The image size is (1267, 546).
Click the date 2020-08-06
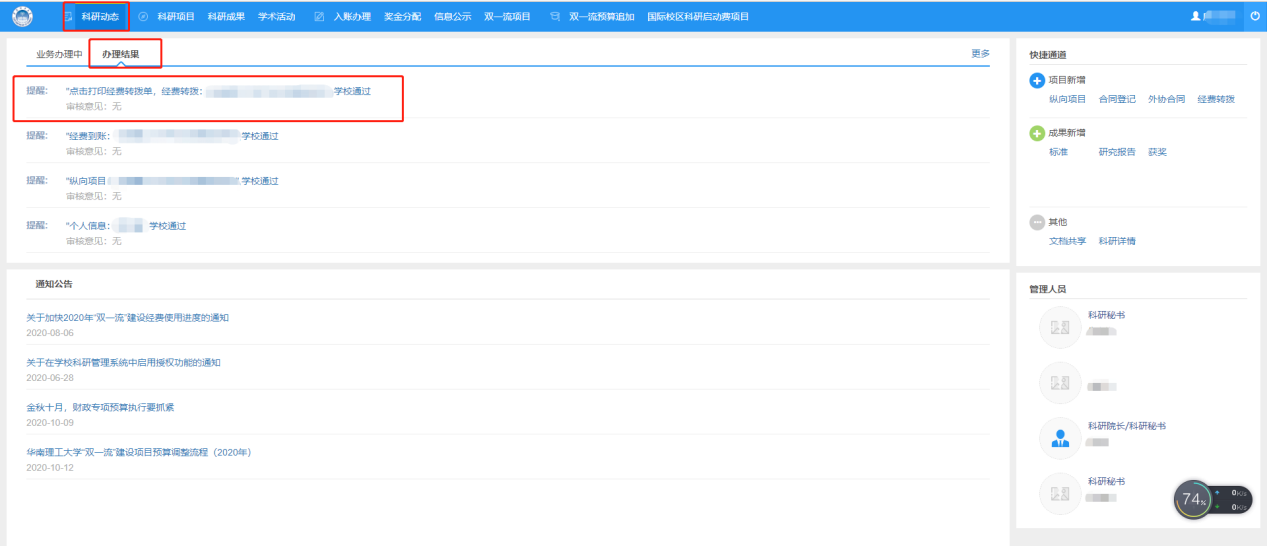coord(50,333)
